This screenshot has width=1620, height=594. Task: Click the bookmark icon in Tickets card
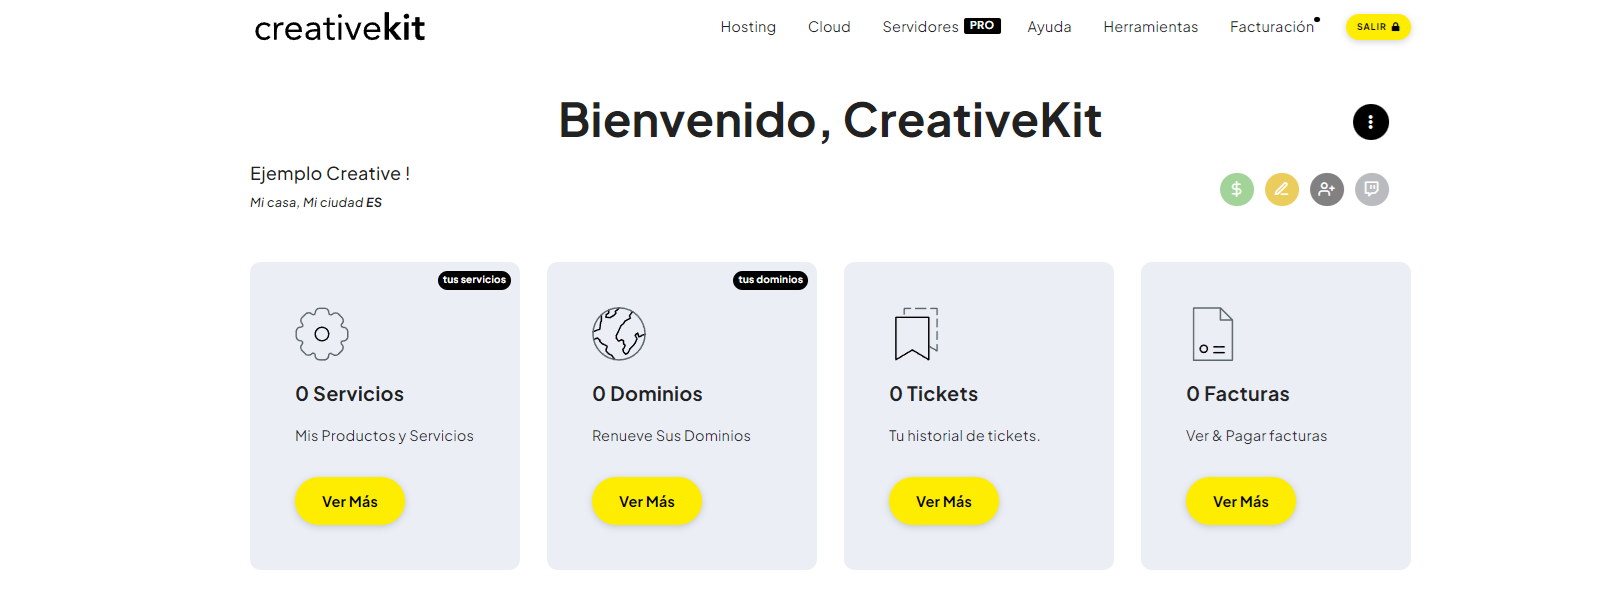tap(916, 334)
